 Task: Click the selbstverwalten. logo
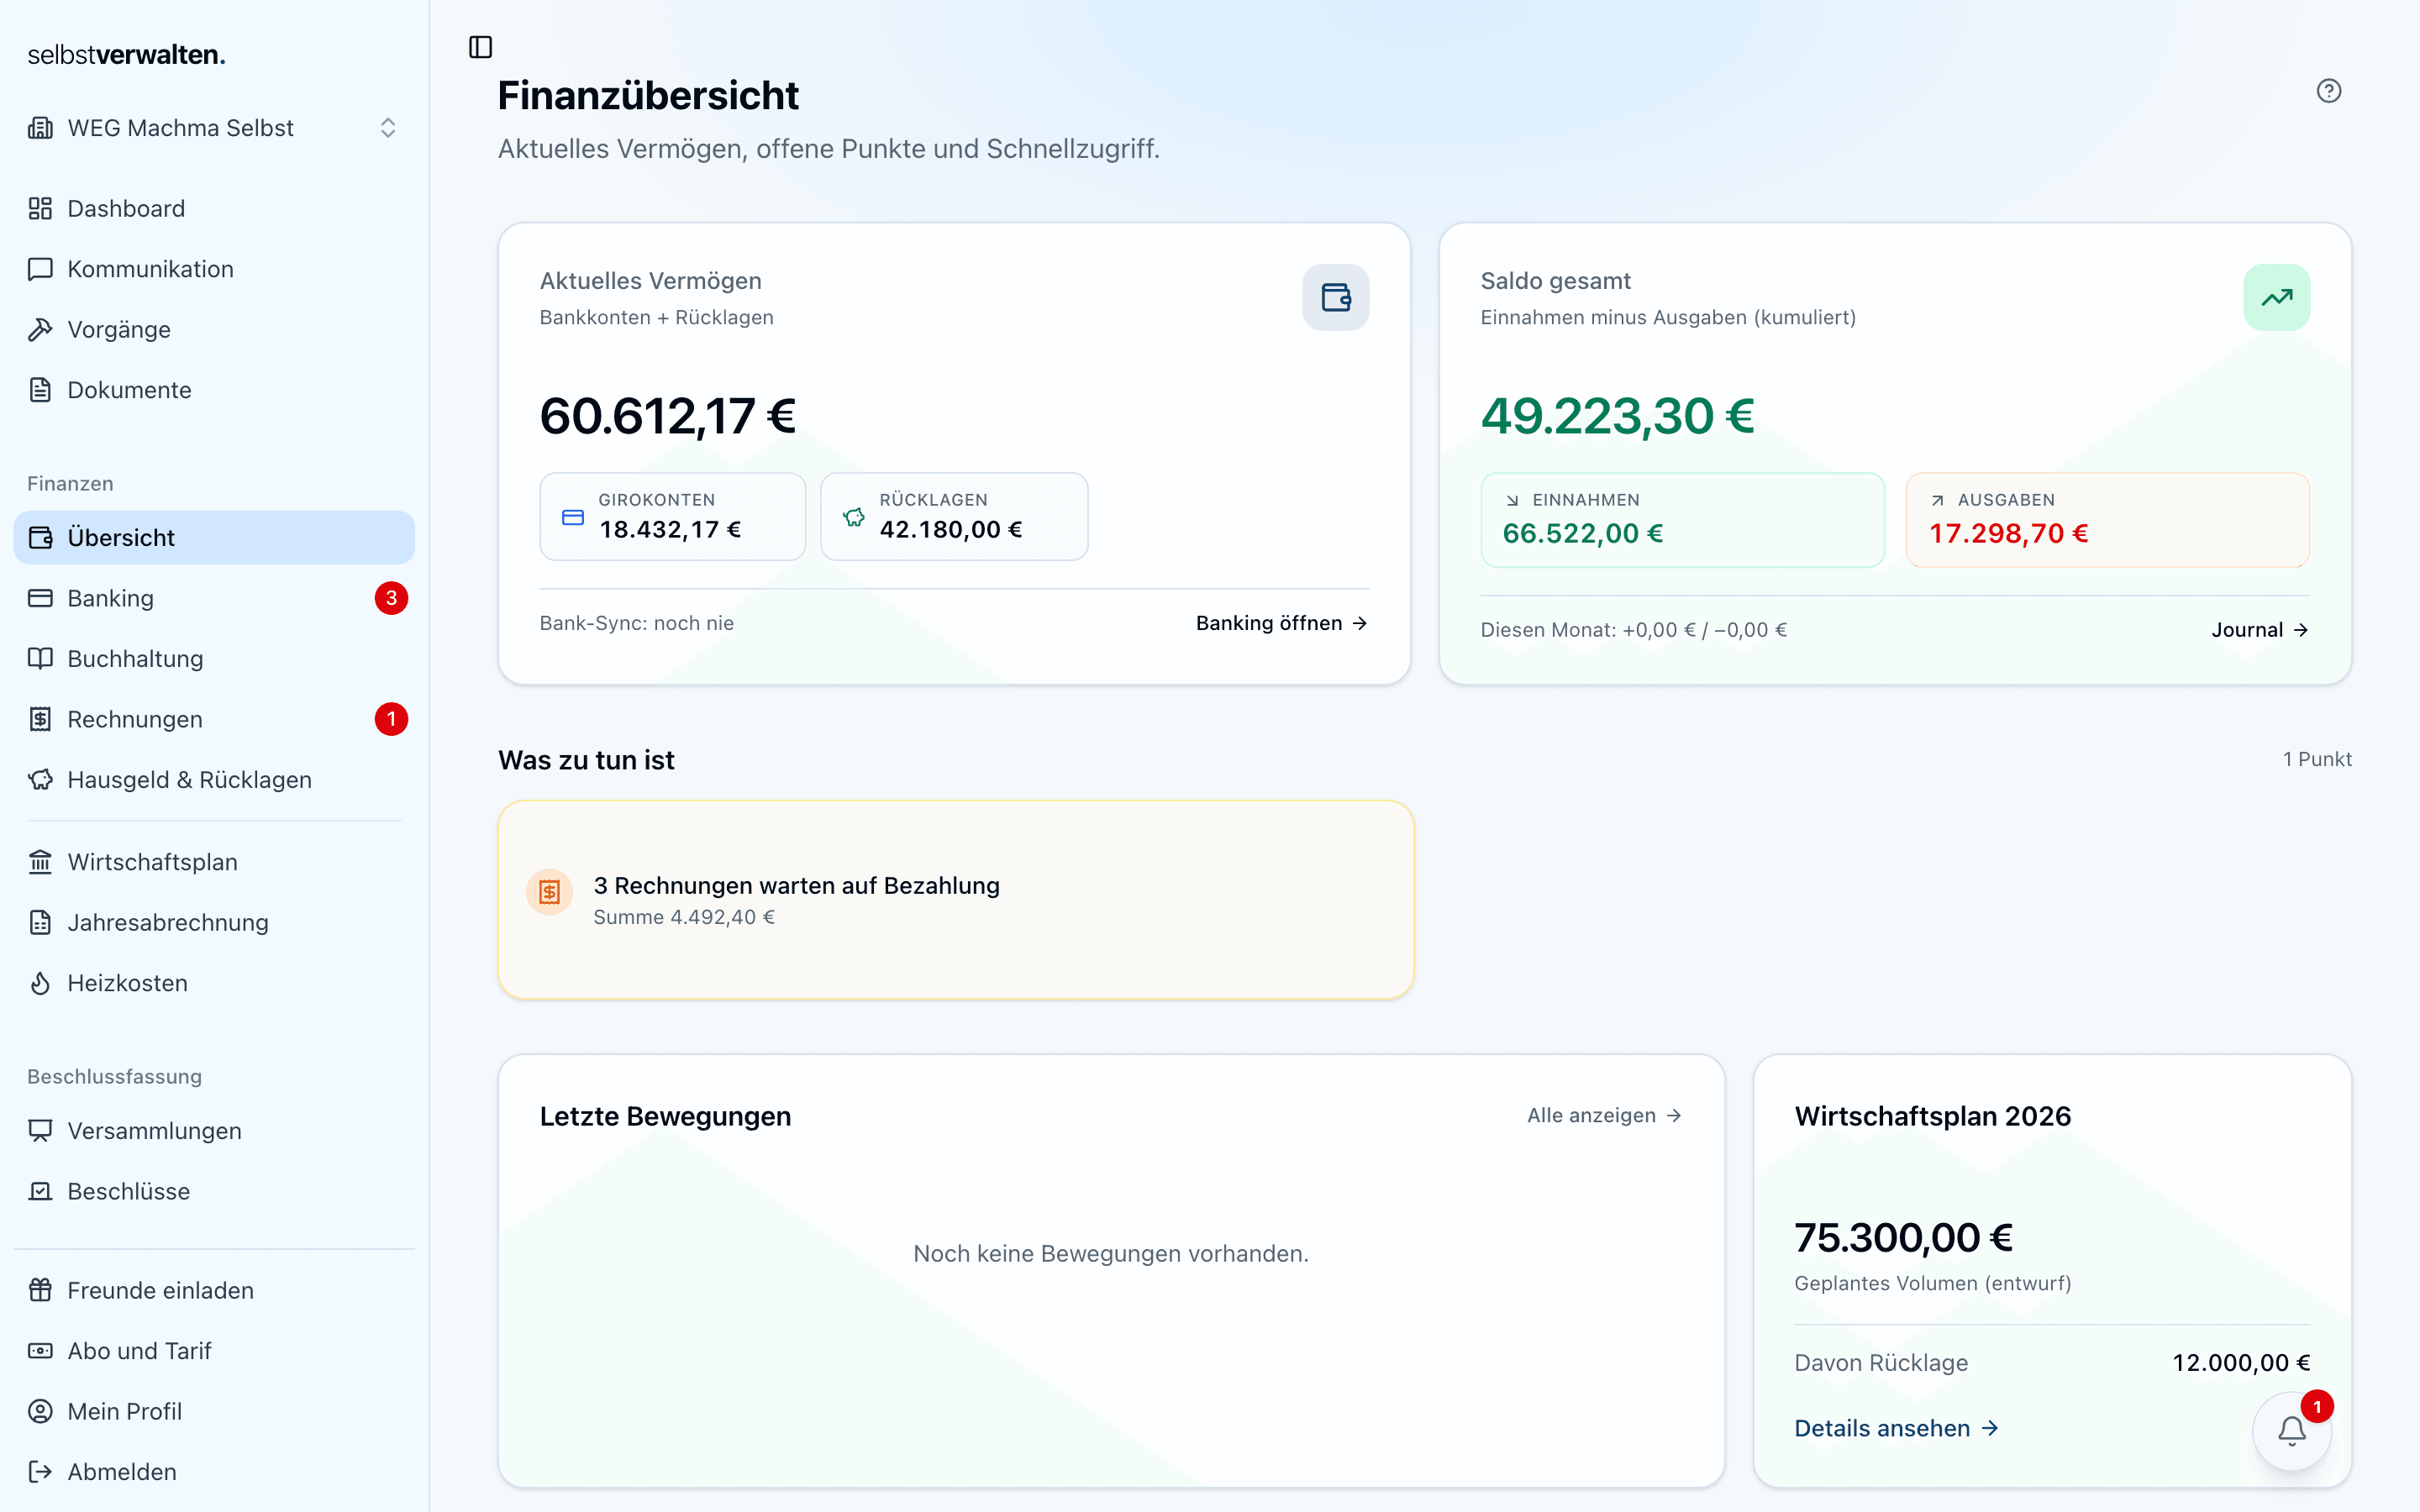click(x=126, y=55)
